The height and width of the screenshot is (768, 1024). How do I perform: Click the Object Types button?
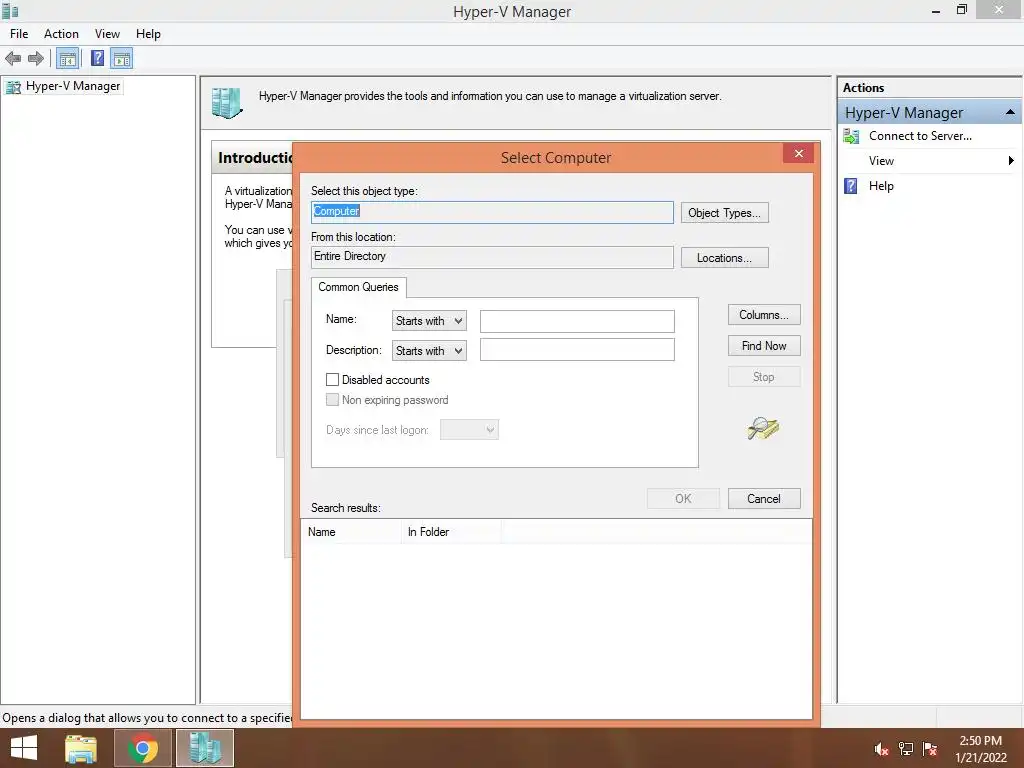[x=724, y=213]
